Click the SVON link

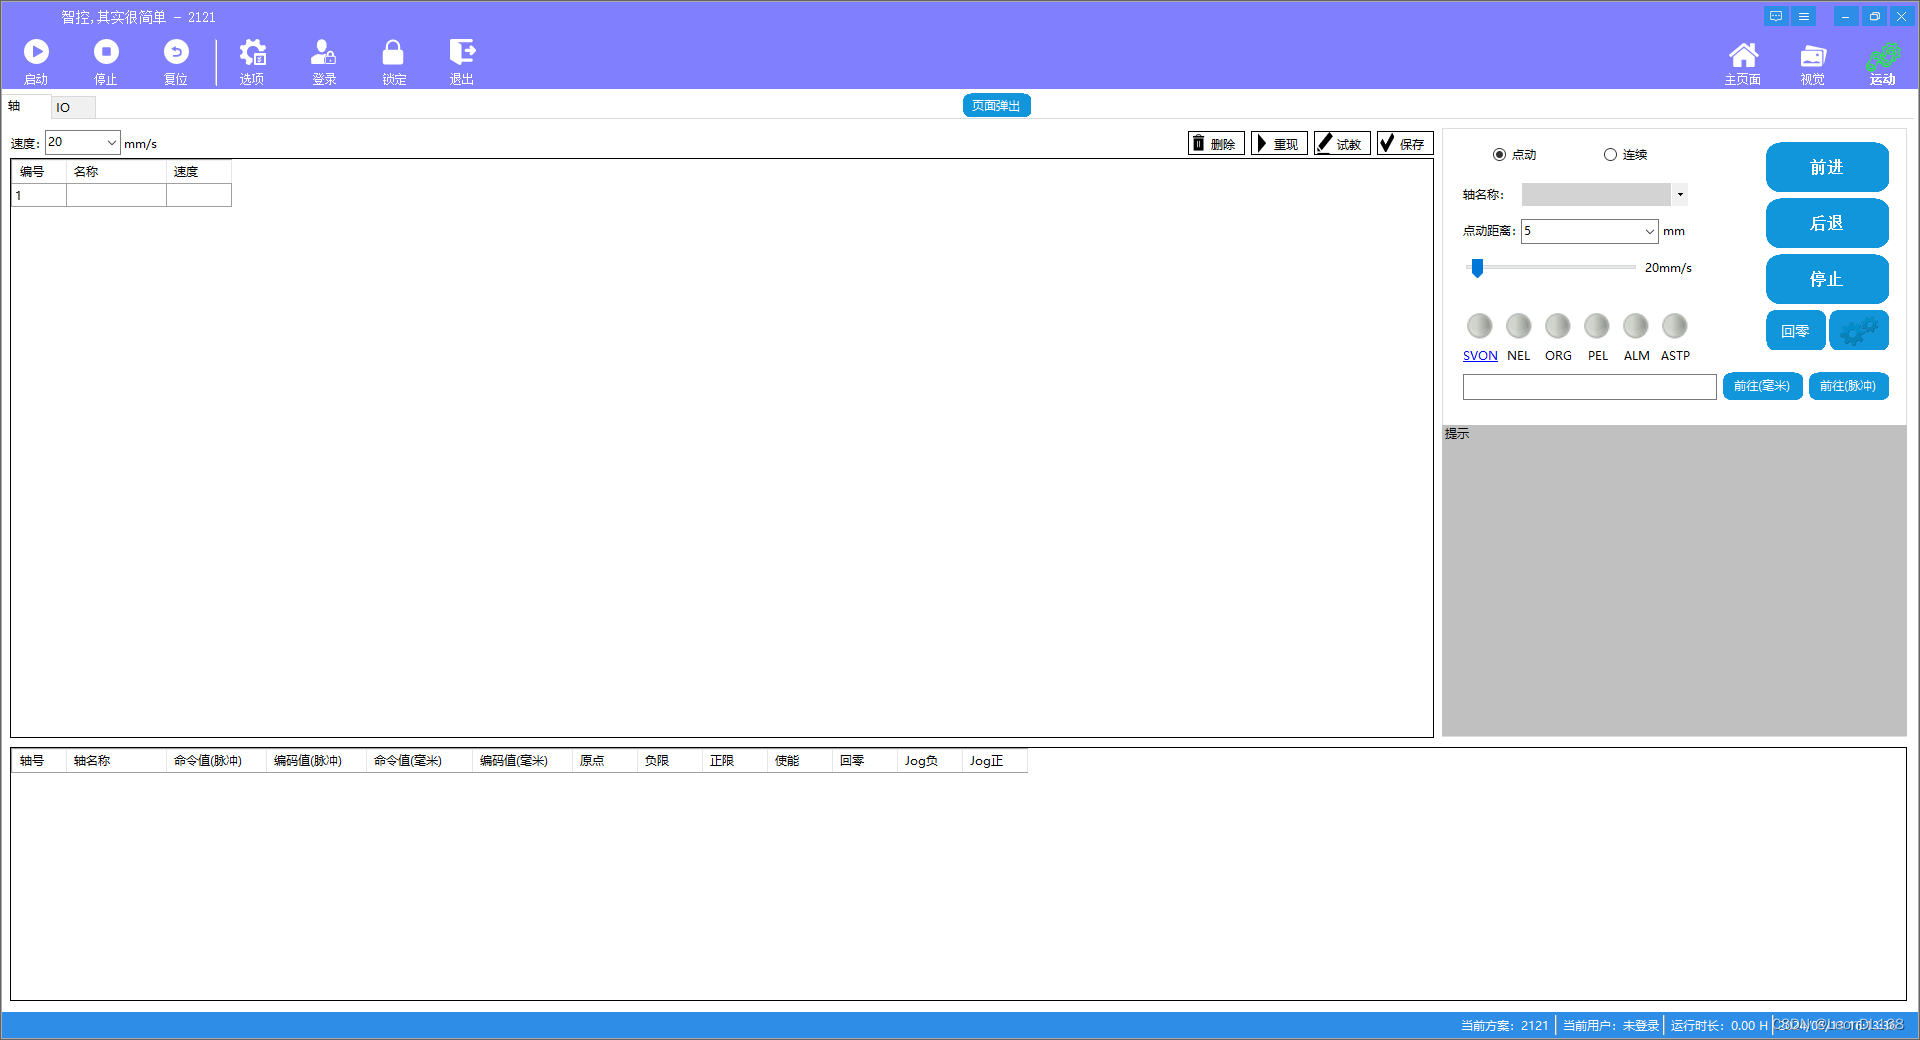tap(1480, 355)
